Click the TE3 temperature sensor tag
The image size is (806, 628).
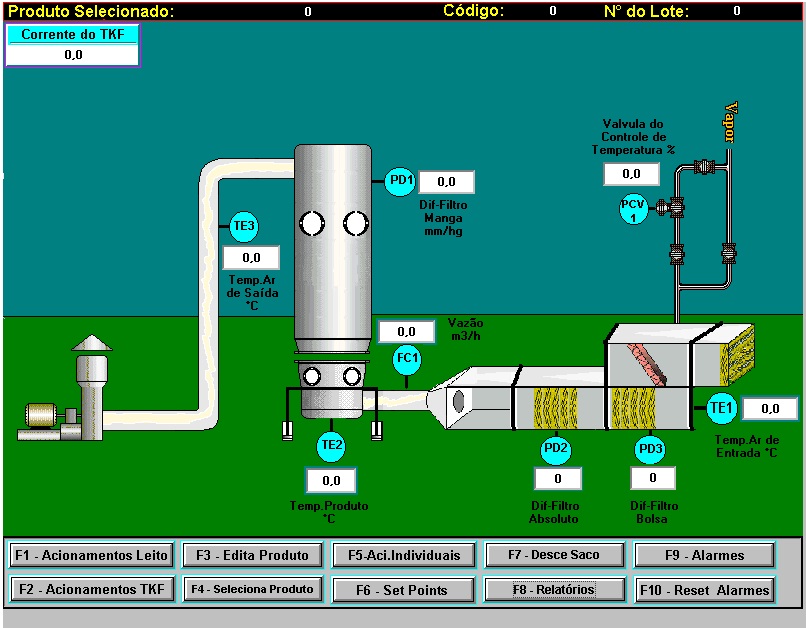[x=244, y=226]
